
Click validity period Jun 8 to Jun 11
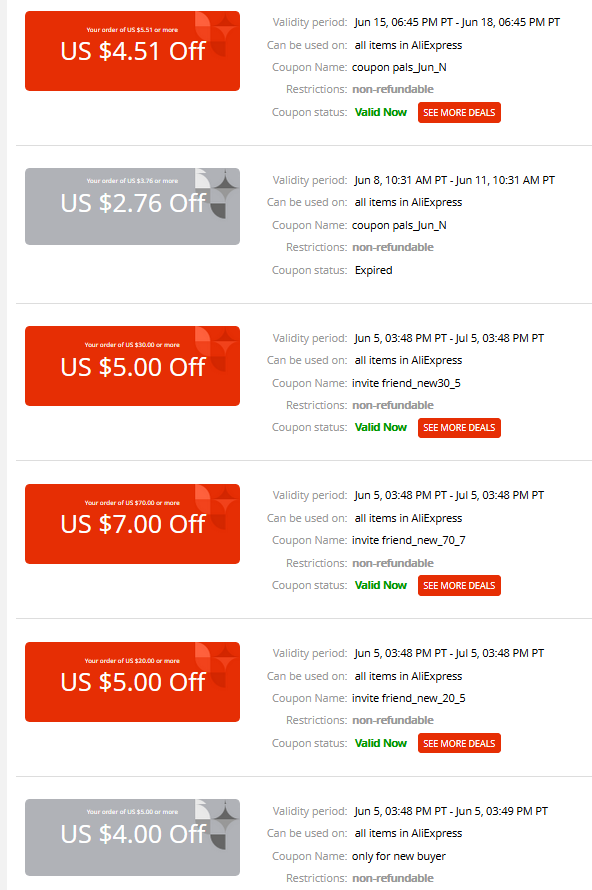[455, 180]
